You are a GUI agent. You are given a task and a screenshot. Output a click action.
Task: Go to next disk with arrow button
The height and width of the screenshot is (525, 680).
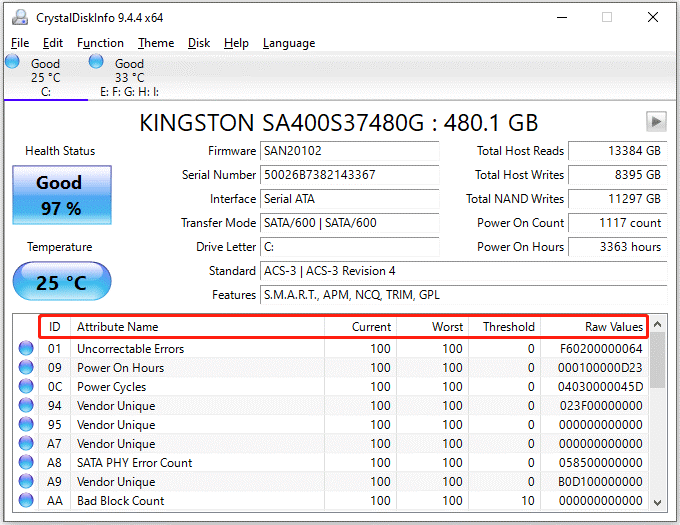[656, 122]
